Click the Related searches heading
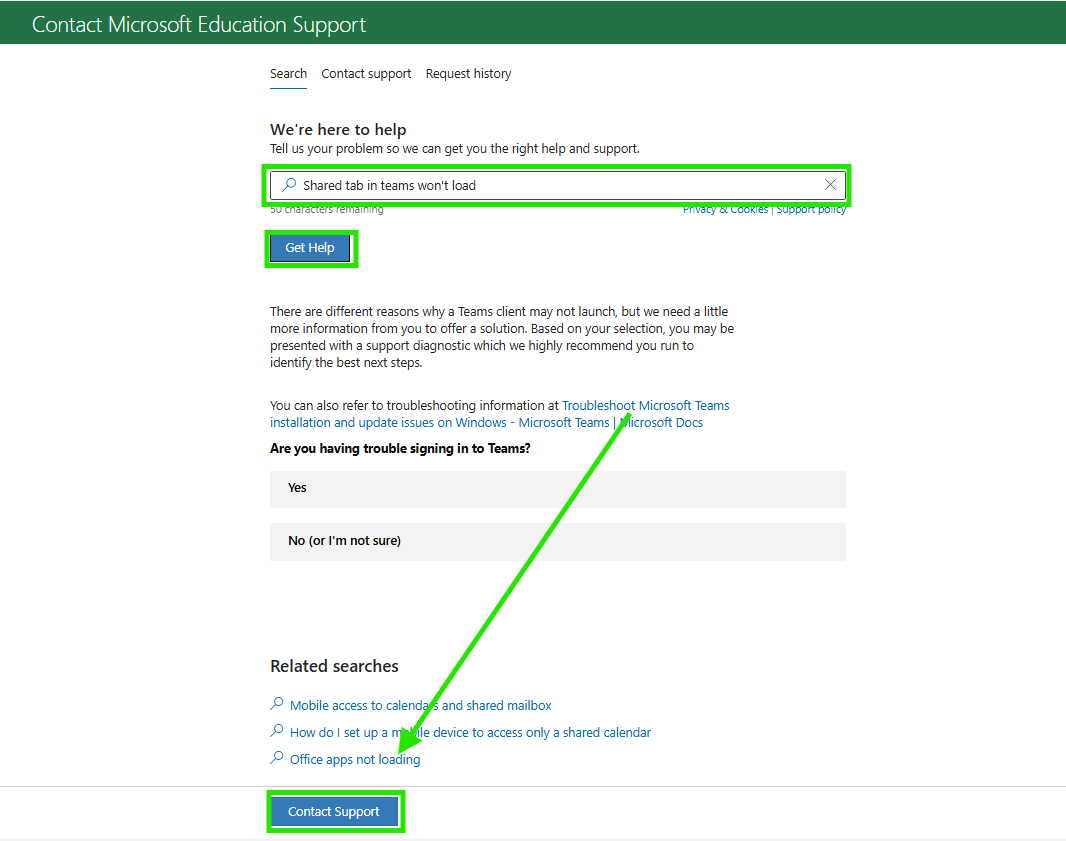Viewport: 1066px width, 841px height. coord(334,666)
